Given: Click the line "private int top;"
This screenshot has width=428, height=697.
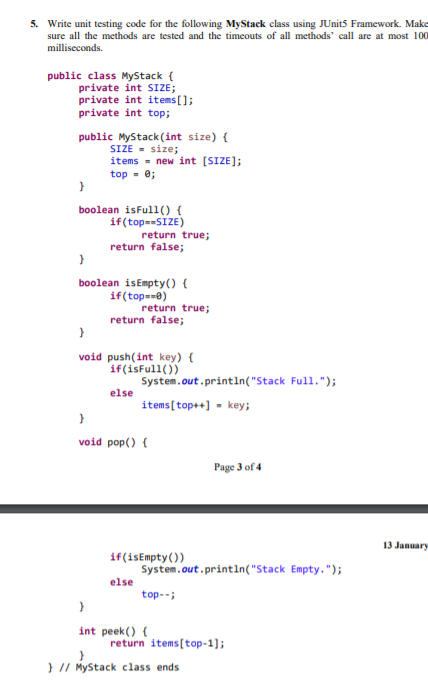Looking at the screenshot, I should (124, 113).
